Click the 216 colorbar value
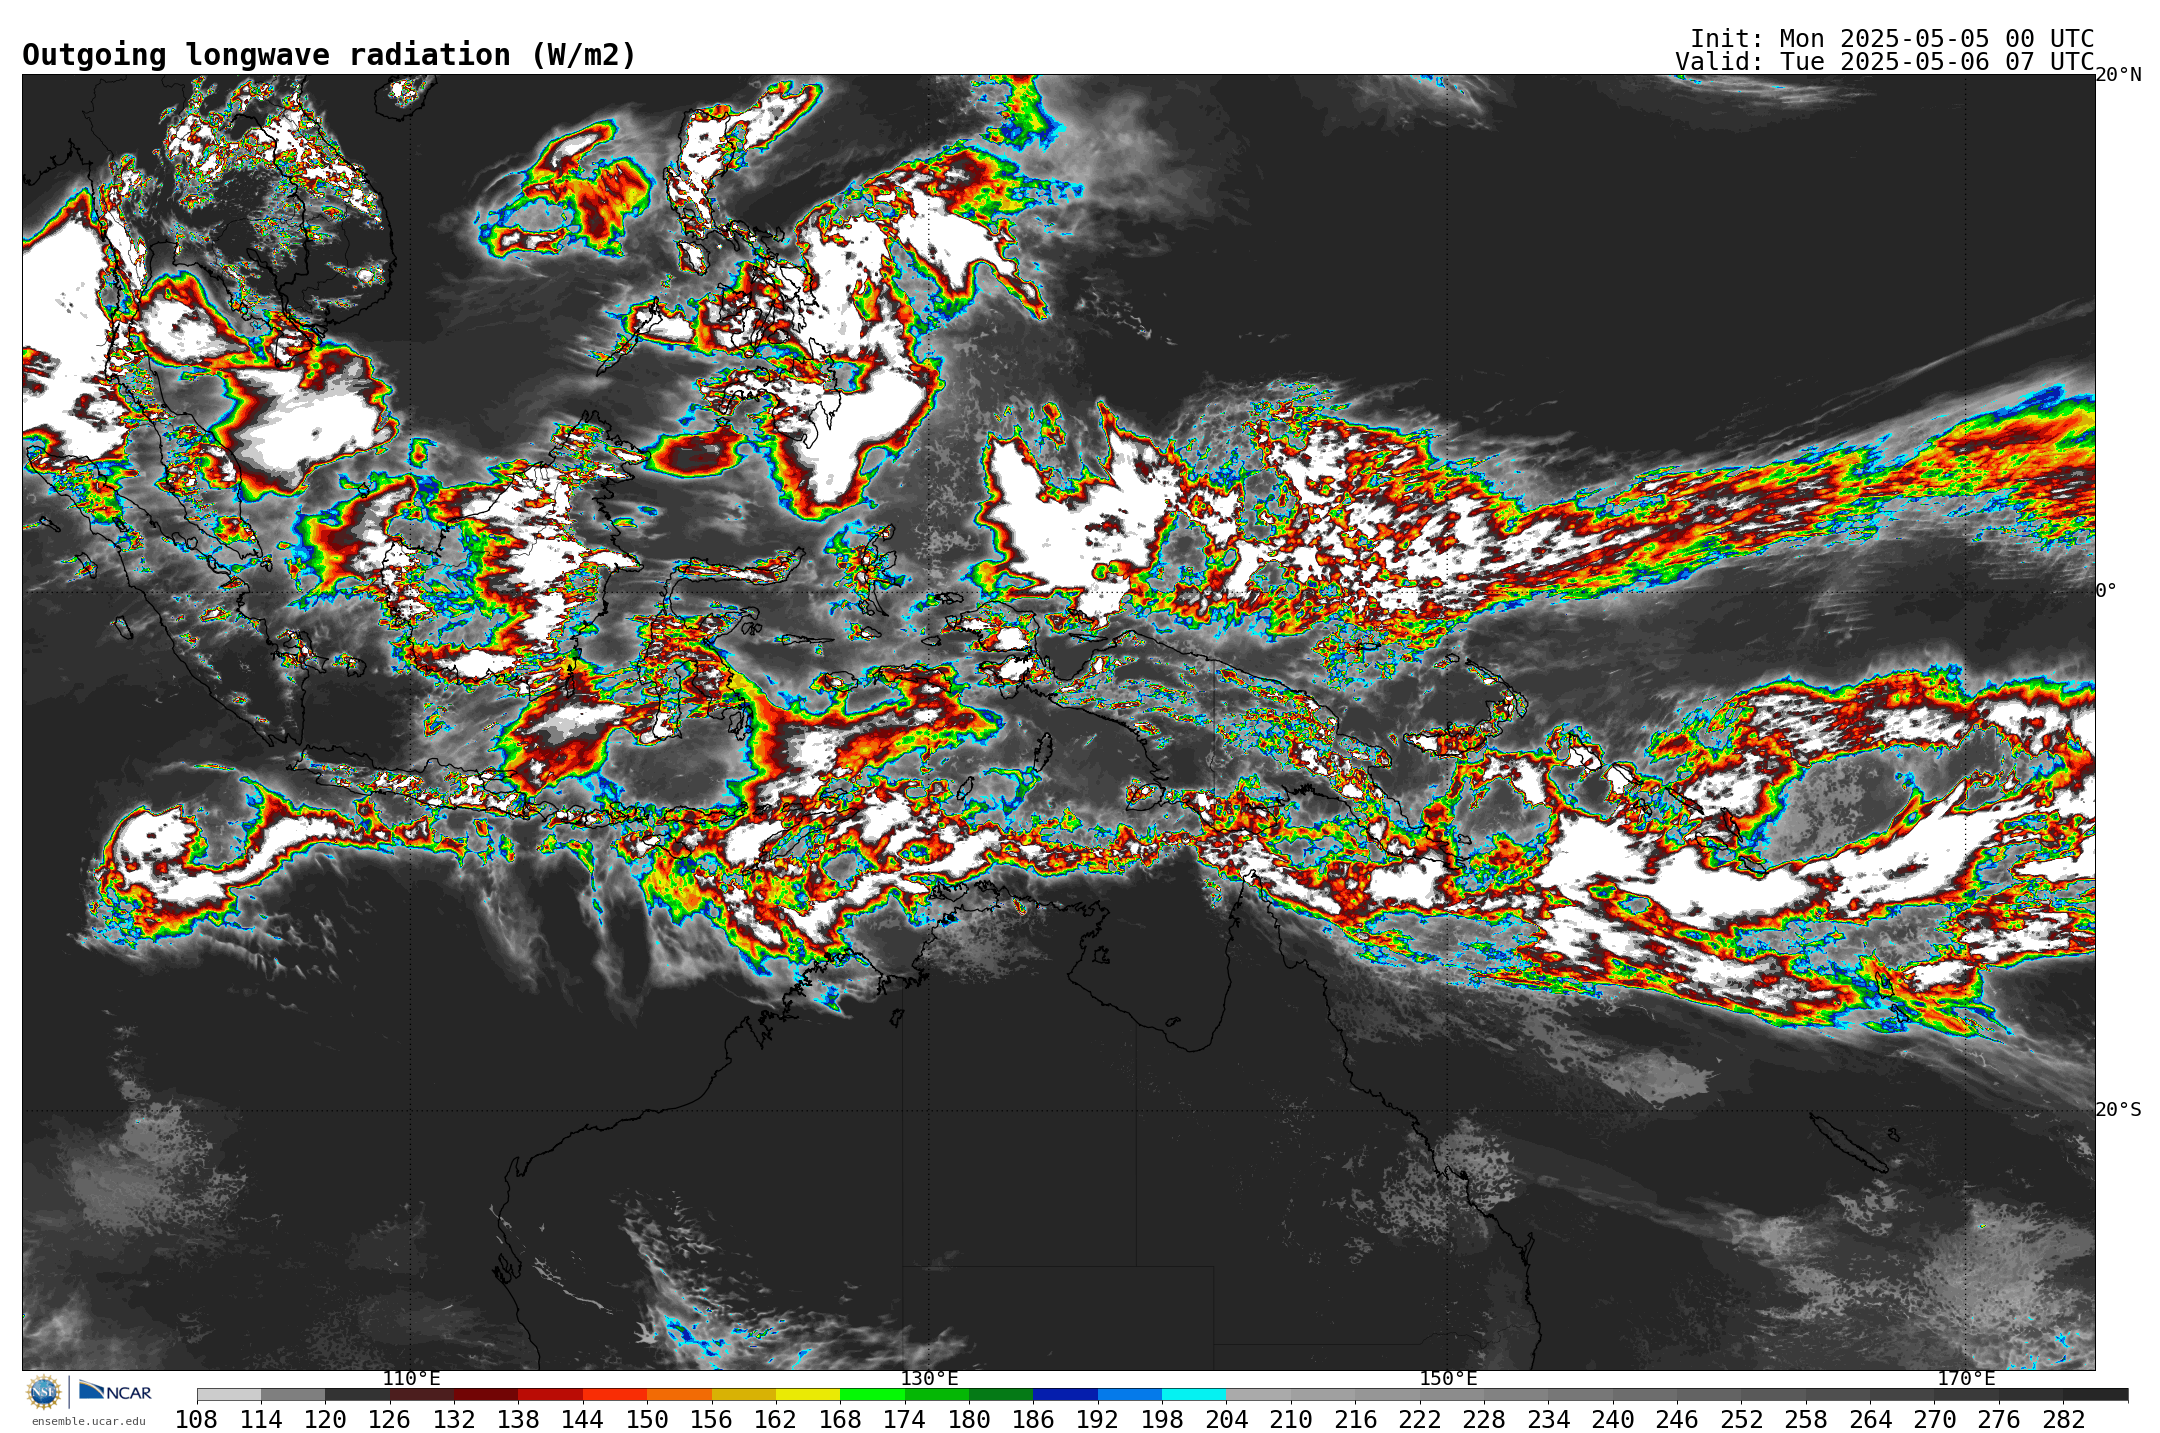 click(1355, 1420)
